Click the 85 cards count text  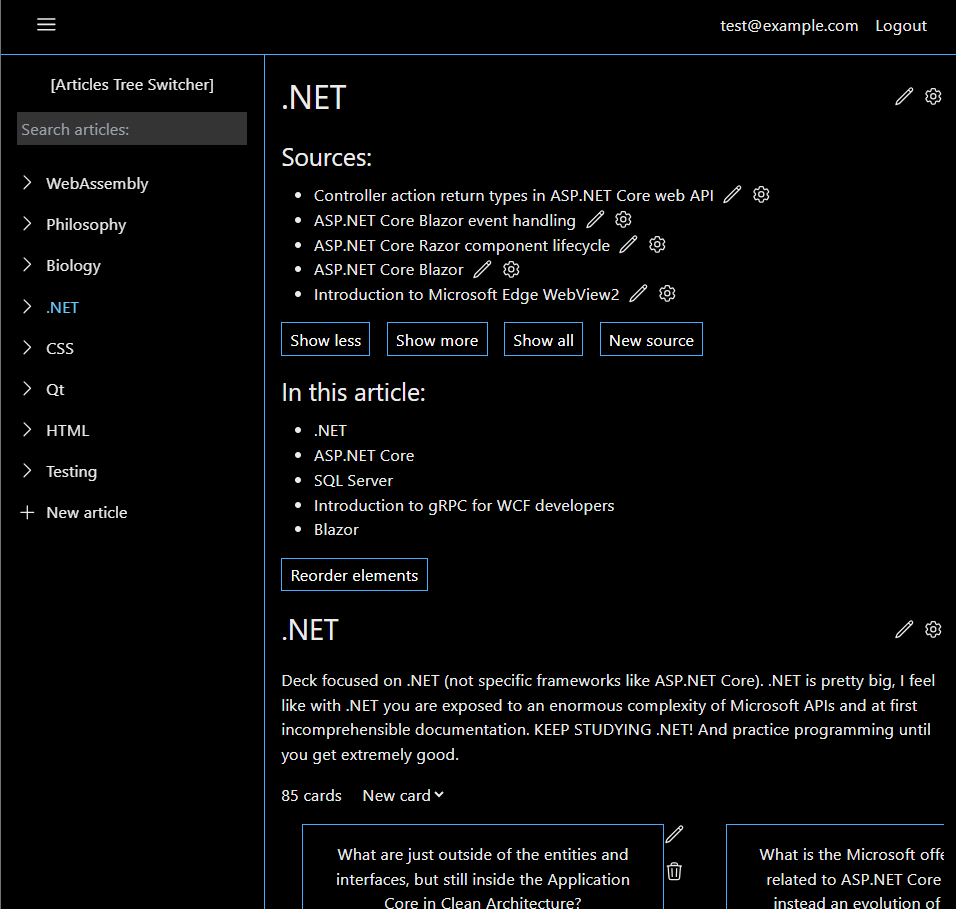click(311, 796)
